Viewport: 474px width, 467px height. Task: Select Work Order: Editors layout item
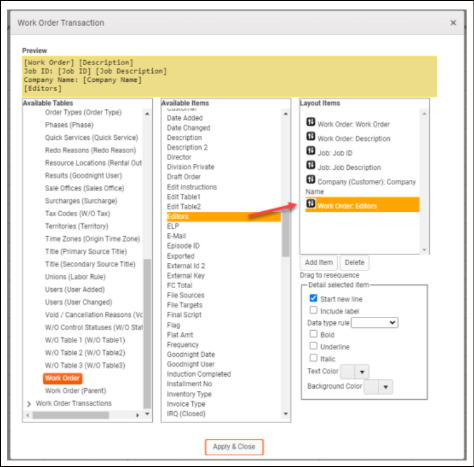362,205
